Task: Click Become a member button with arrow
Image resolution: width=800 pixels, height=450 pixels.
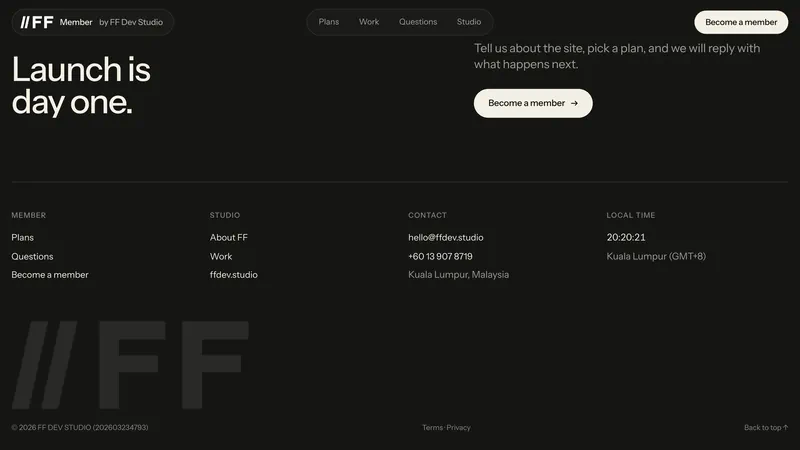Action: tap(533, 103)
